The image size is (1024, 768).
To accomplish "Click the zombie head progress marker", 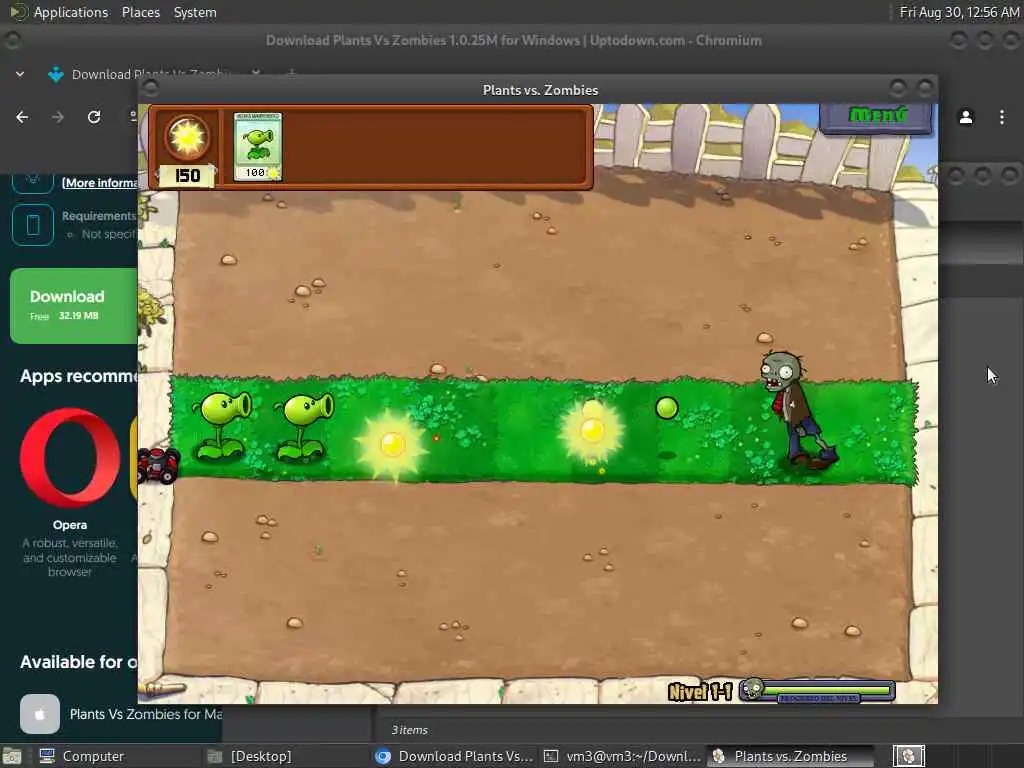I will click(752, 688).
